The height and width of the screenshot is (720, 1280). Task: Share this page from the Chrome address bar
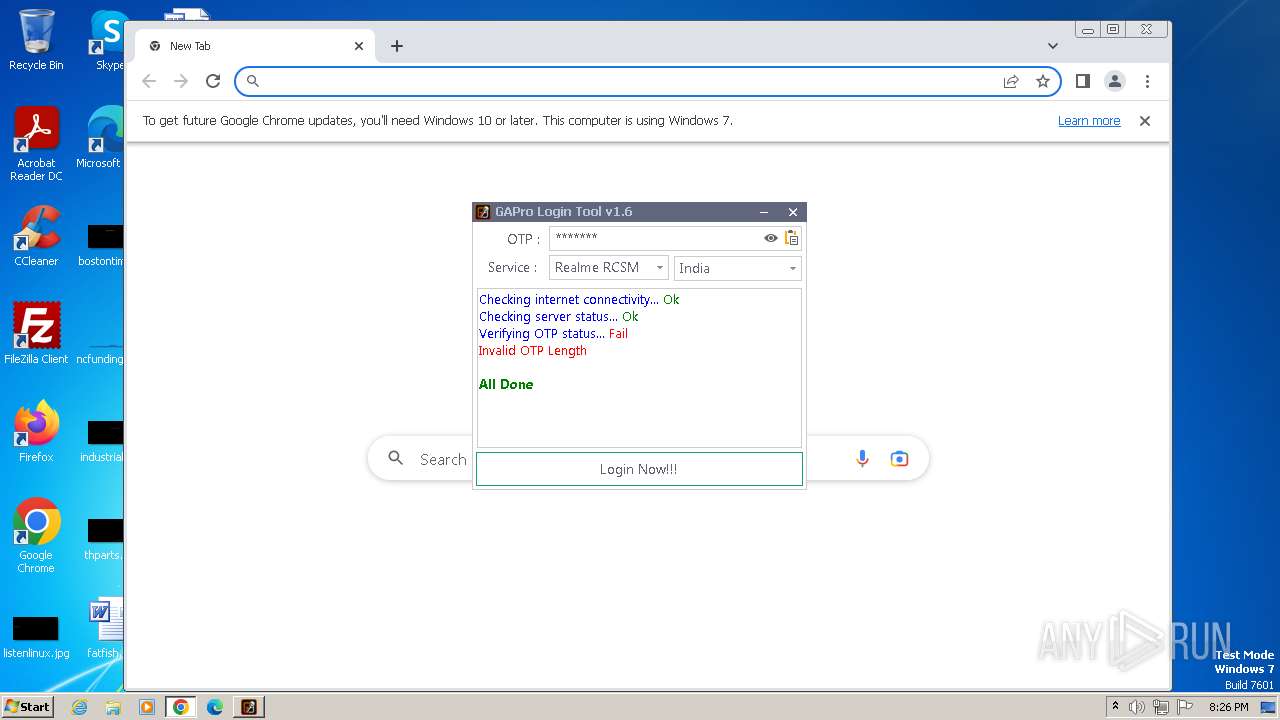(1011, 81)
